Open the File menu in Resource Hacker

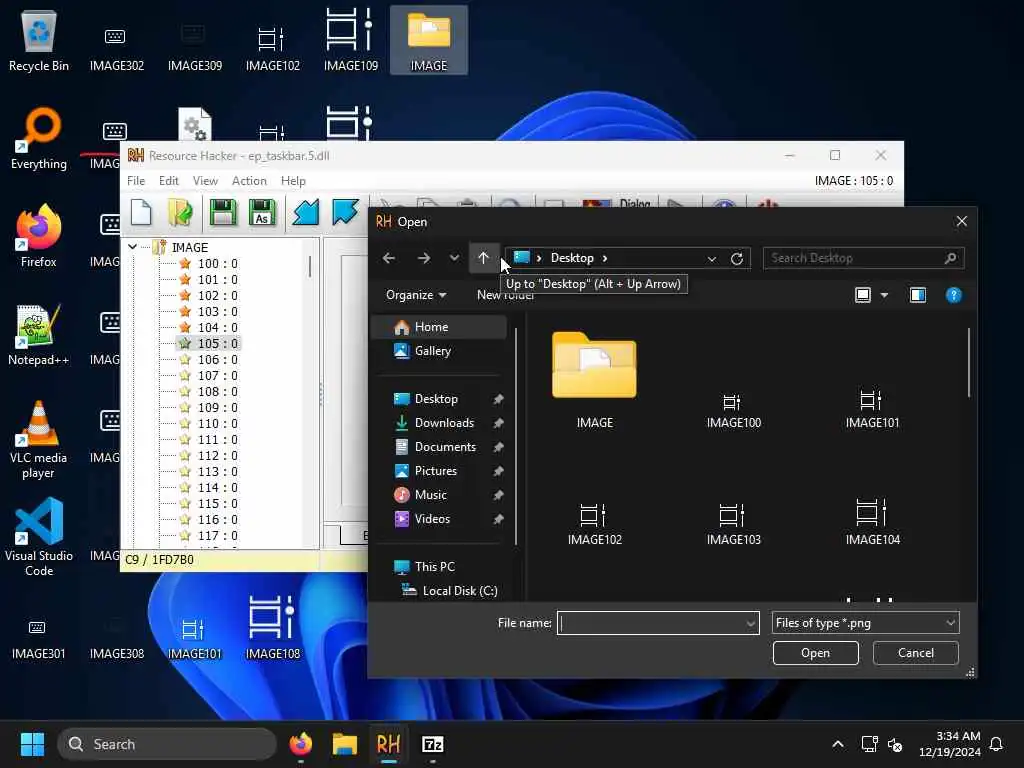[x=136, y=181]
